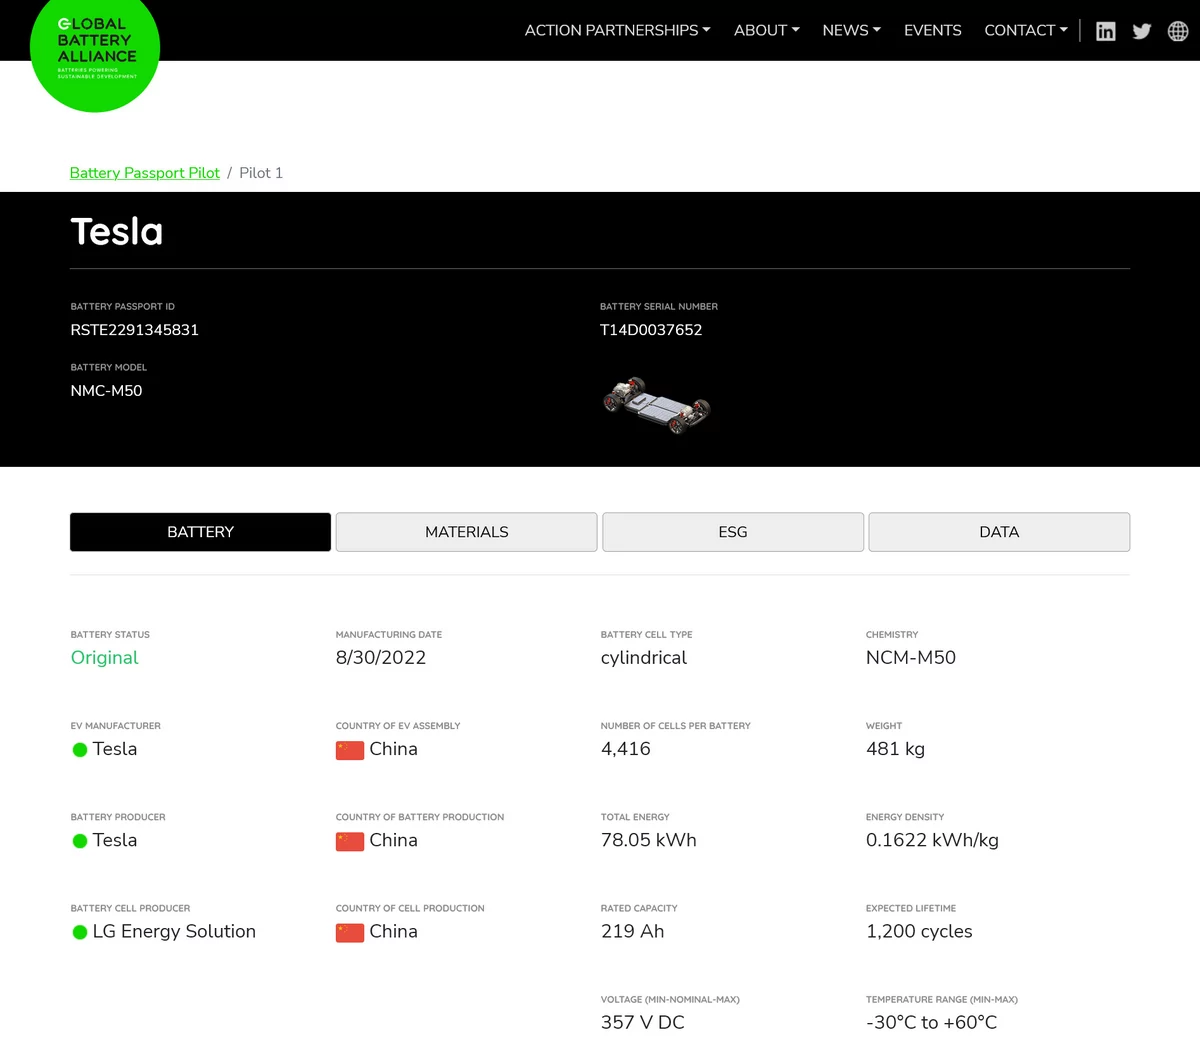Click serial number T14D0037652
This screenshot has height=1049, width=1200.
(x=651, y=330)
